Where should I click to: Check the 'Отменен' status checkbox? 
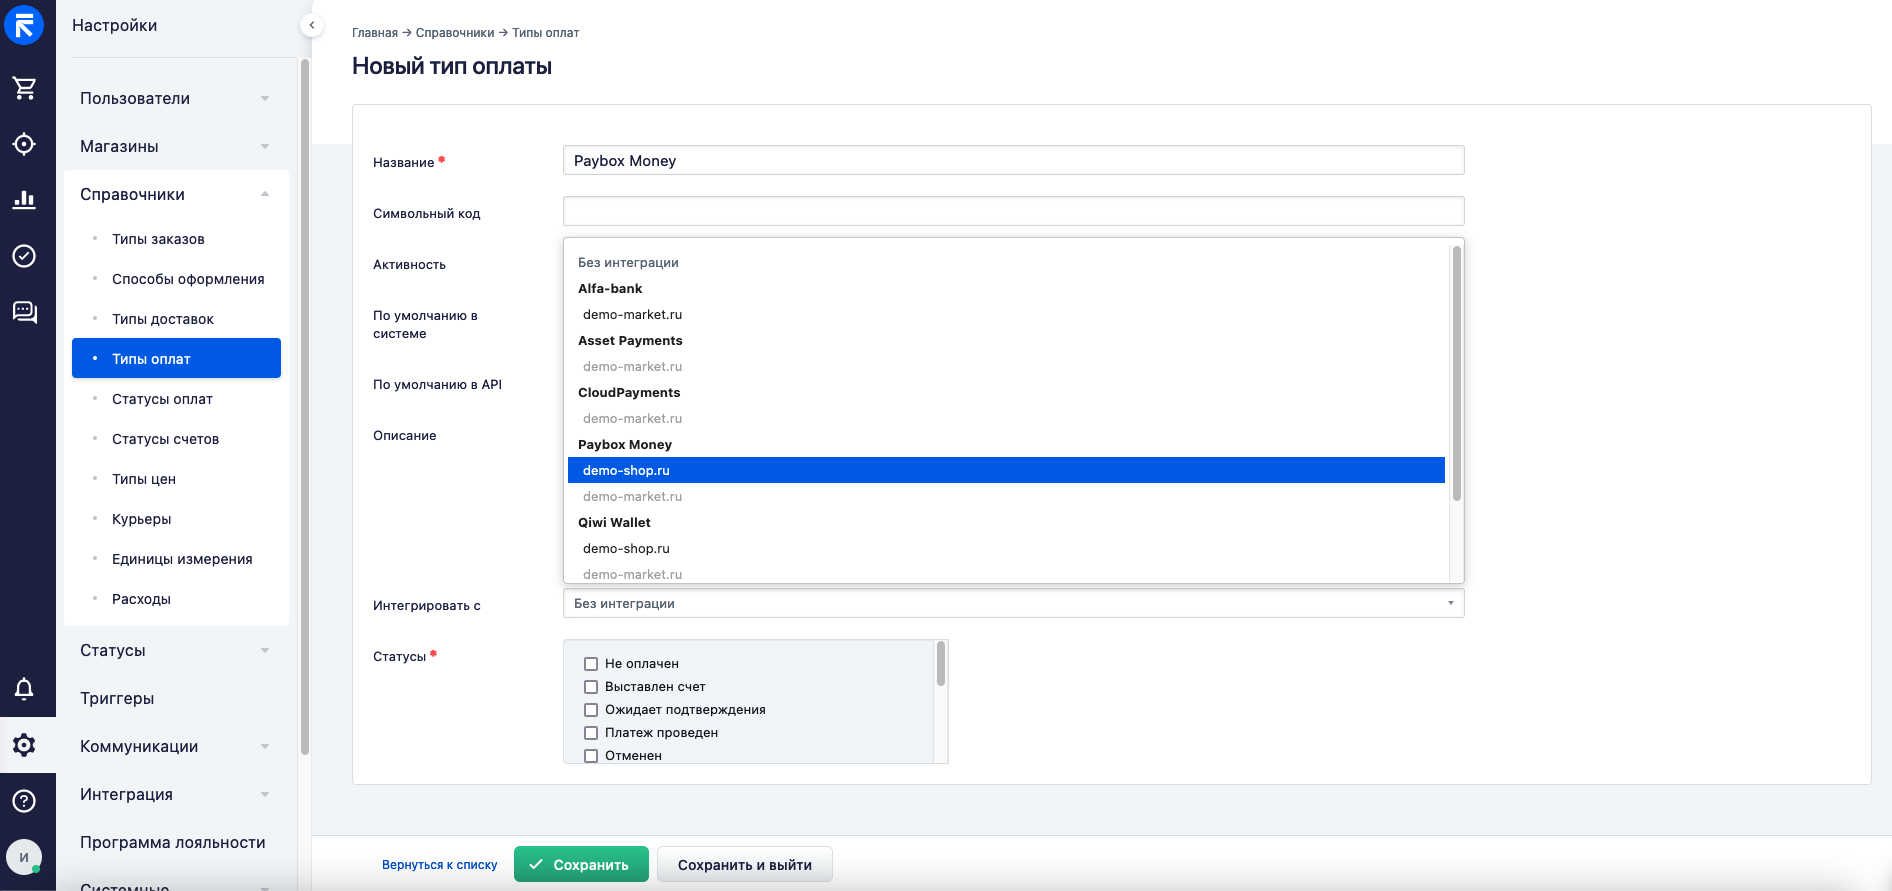[x=591, y=756]
